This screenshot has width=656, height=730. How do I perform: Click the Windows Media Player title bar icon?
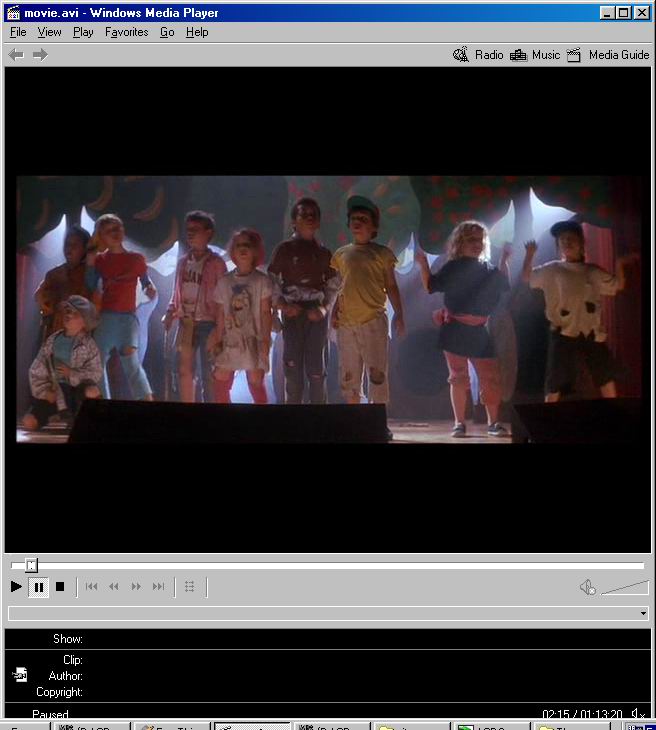[x=14, y=13]
